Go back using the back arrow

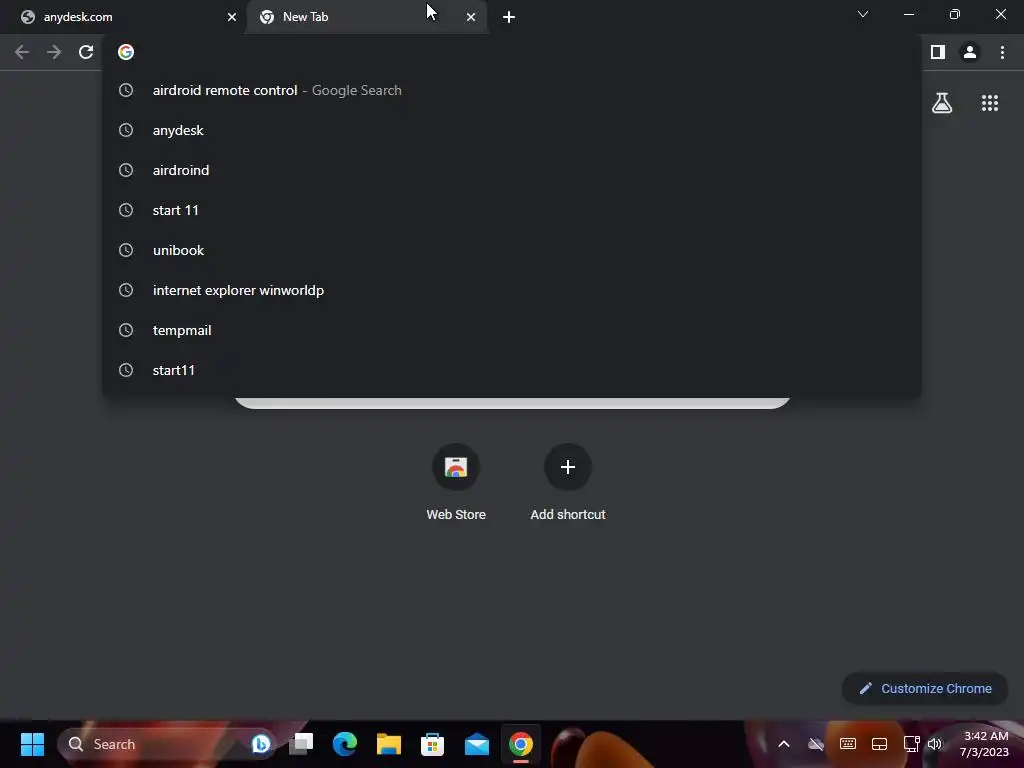(22, 52)
